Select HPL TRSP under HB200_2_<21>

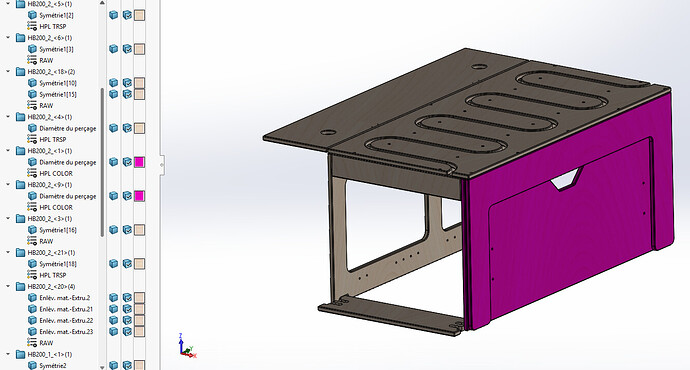coord(53,275)
